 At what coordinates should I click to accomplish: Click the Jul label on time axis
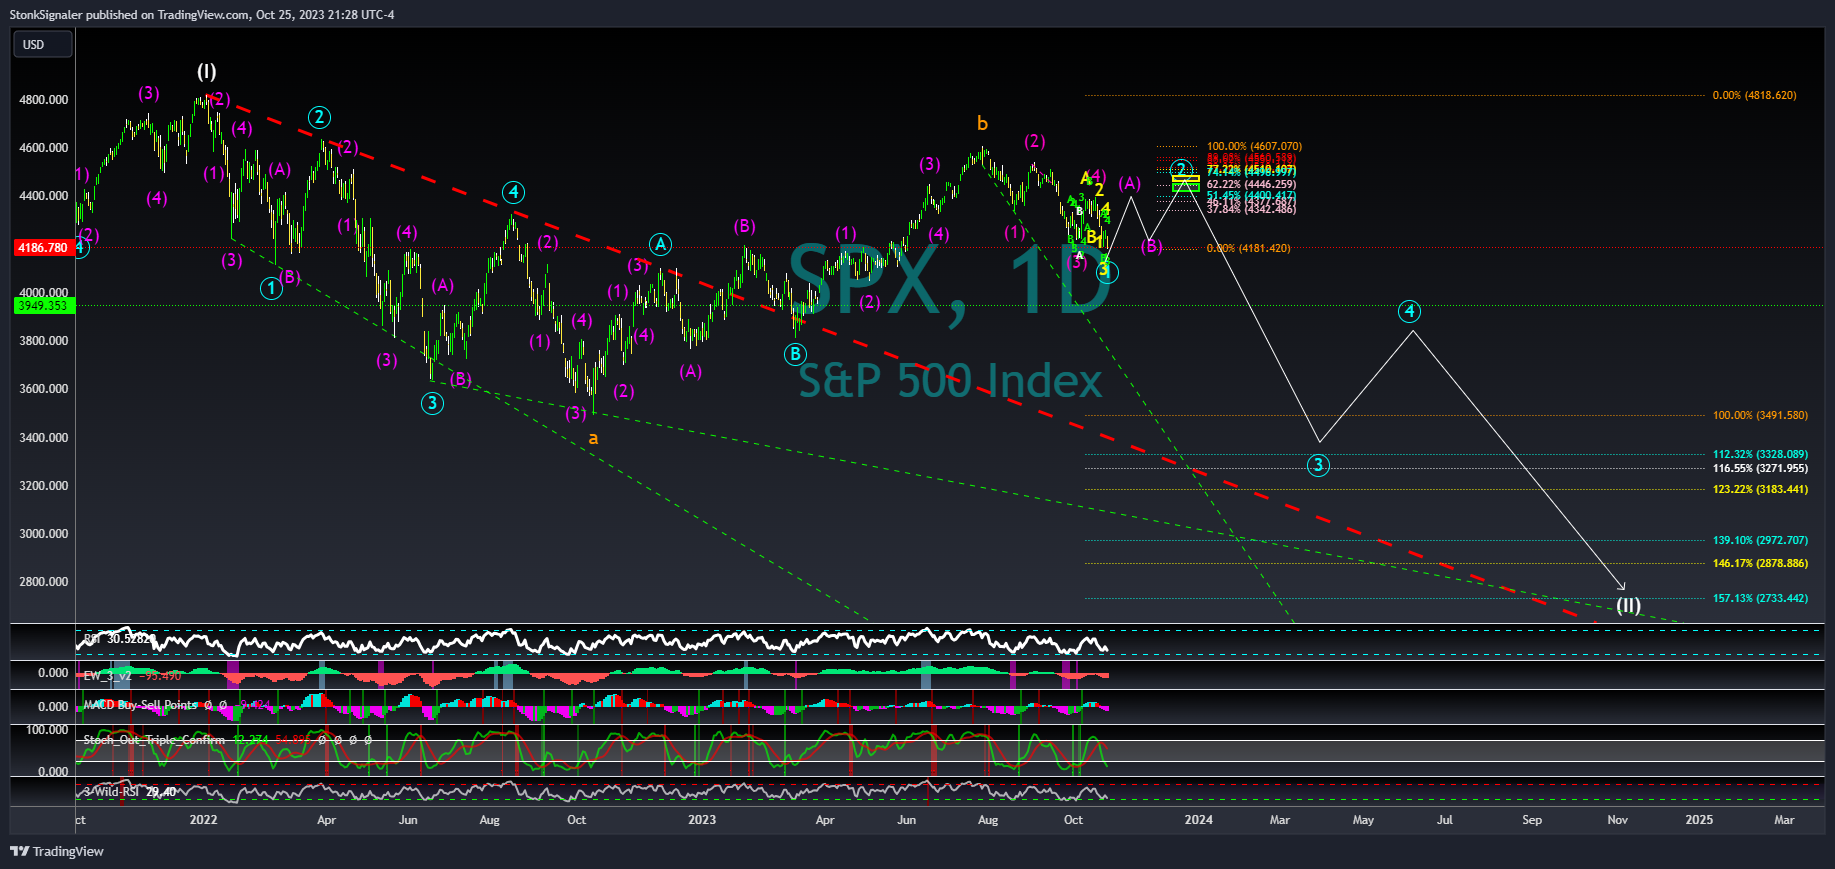(x=1445, y=820)
